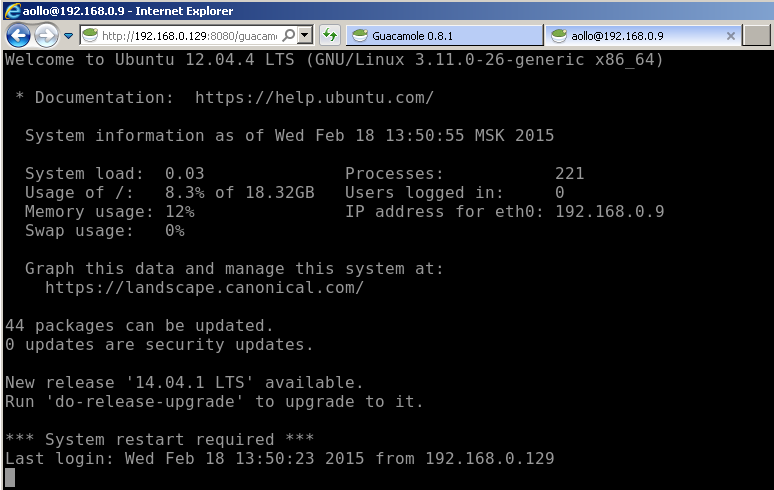Go back with the browser Back arrow

18,36
